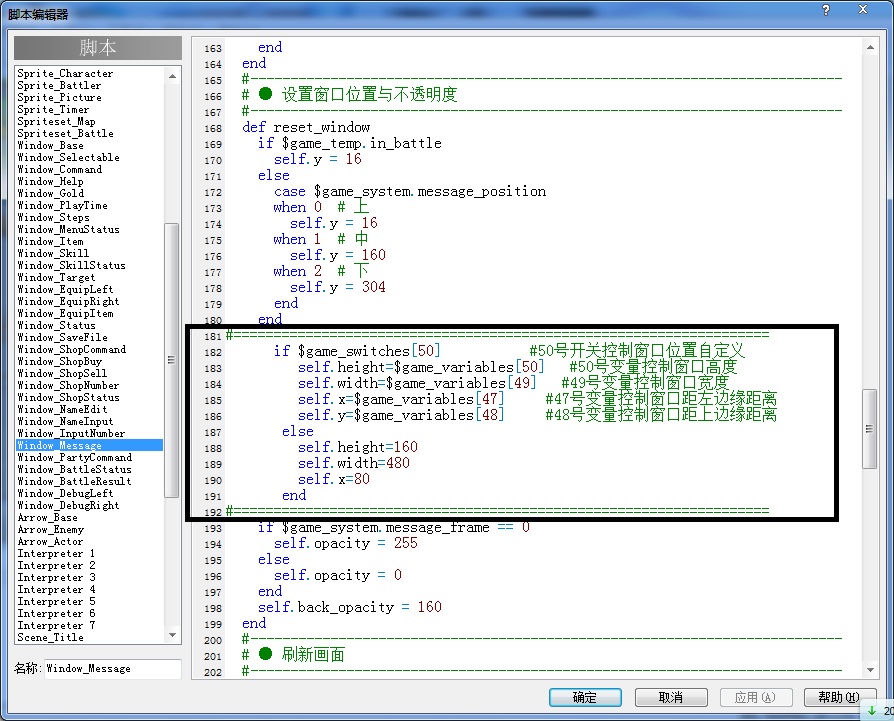This screenshot has height=721, width=894.
Task: Click the code editor vertical scrollbar thumb
Action: coord(869,429)
